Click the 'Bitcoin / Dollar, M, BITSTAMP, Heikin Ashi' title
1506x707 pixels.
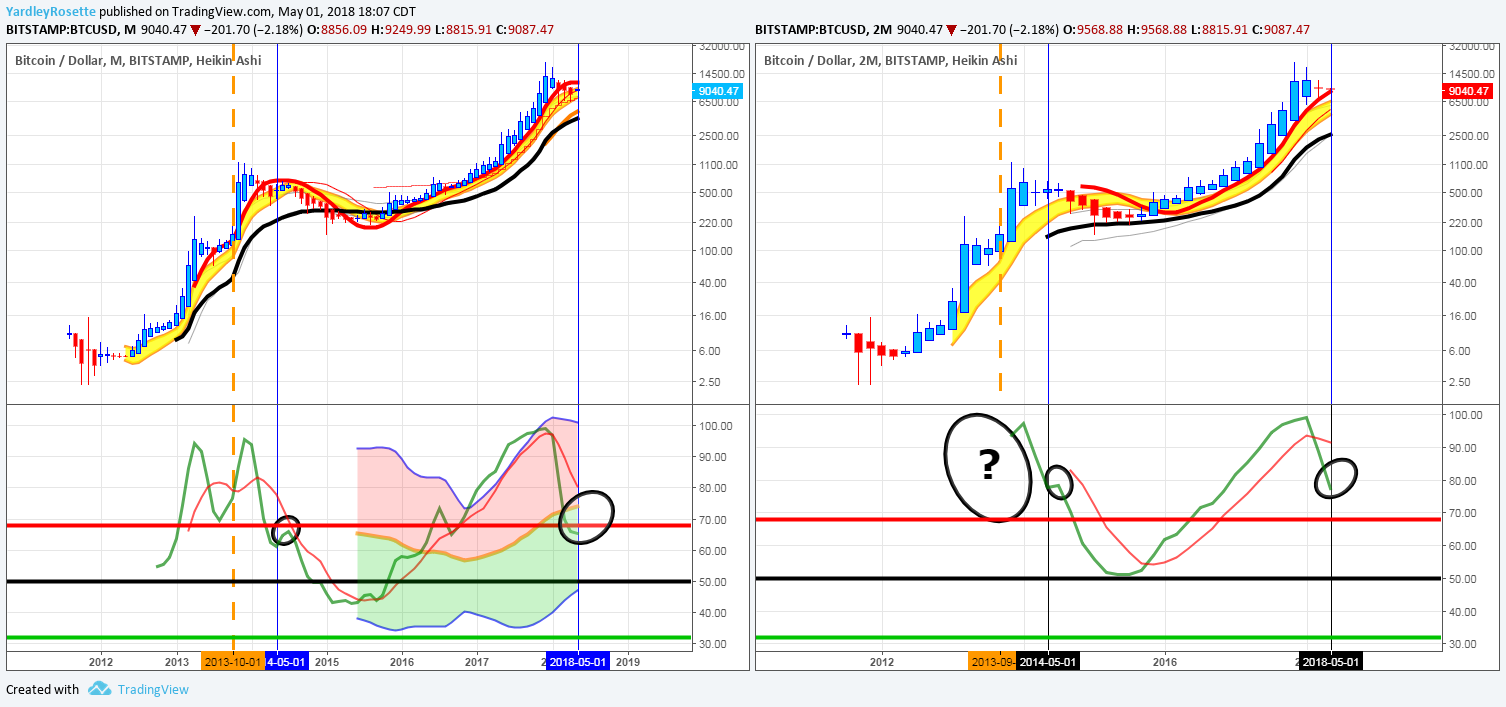click(138, 61)
